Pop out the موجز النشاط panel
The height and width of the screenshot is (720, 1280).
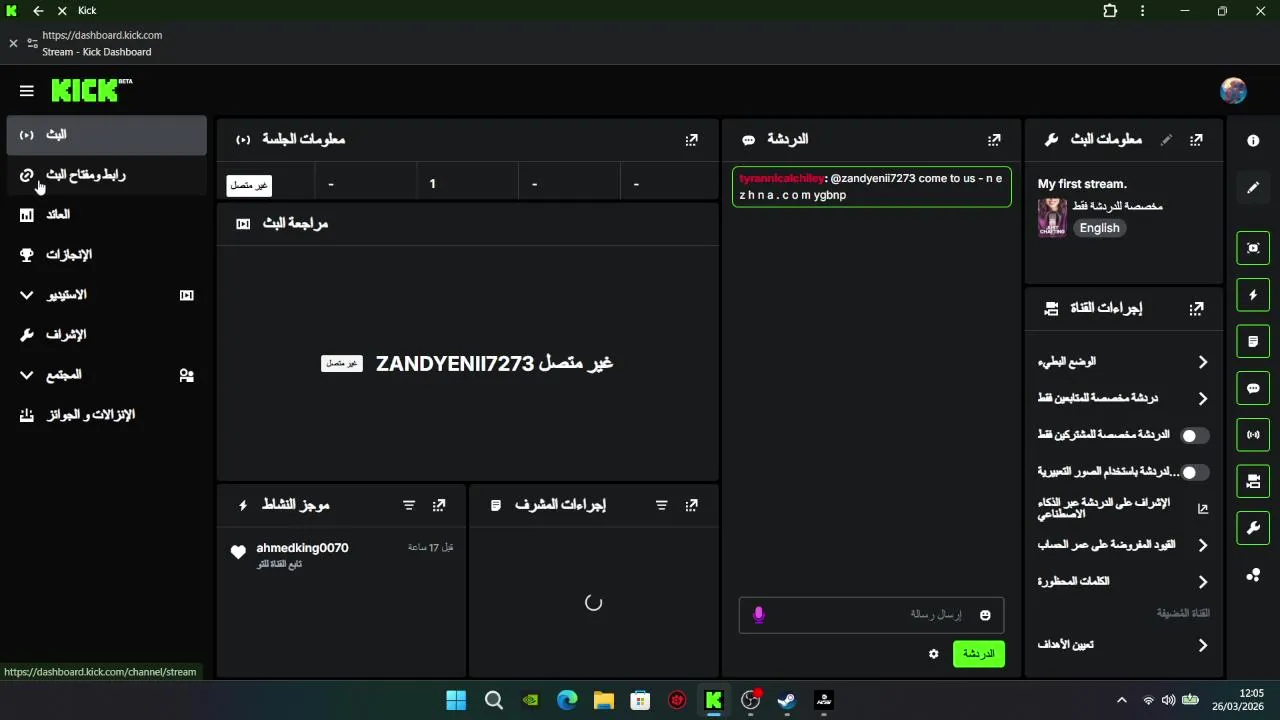pyautogui.click(x=439, y=506)
